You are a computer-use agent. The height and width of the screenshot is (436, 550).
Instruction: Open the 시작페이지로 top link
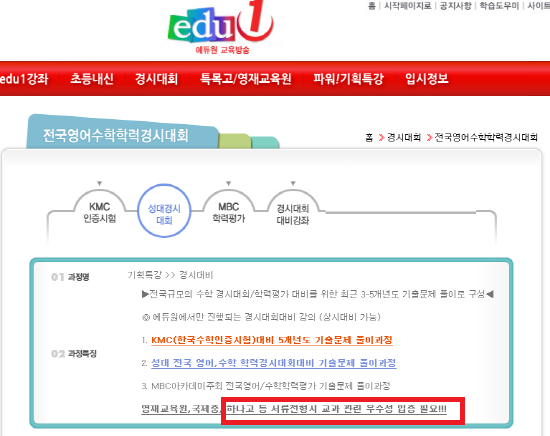(x=408, y=6)
